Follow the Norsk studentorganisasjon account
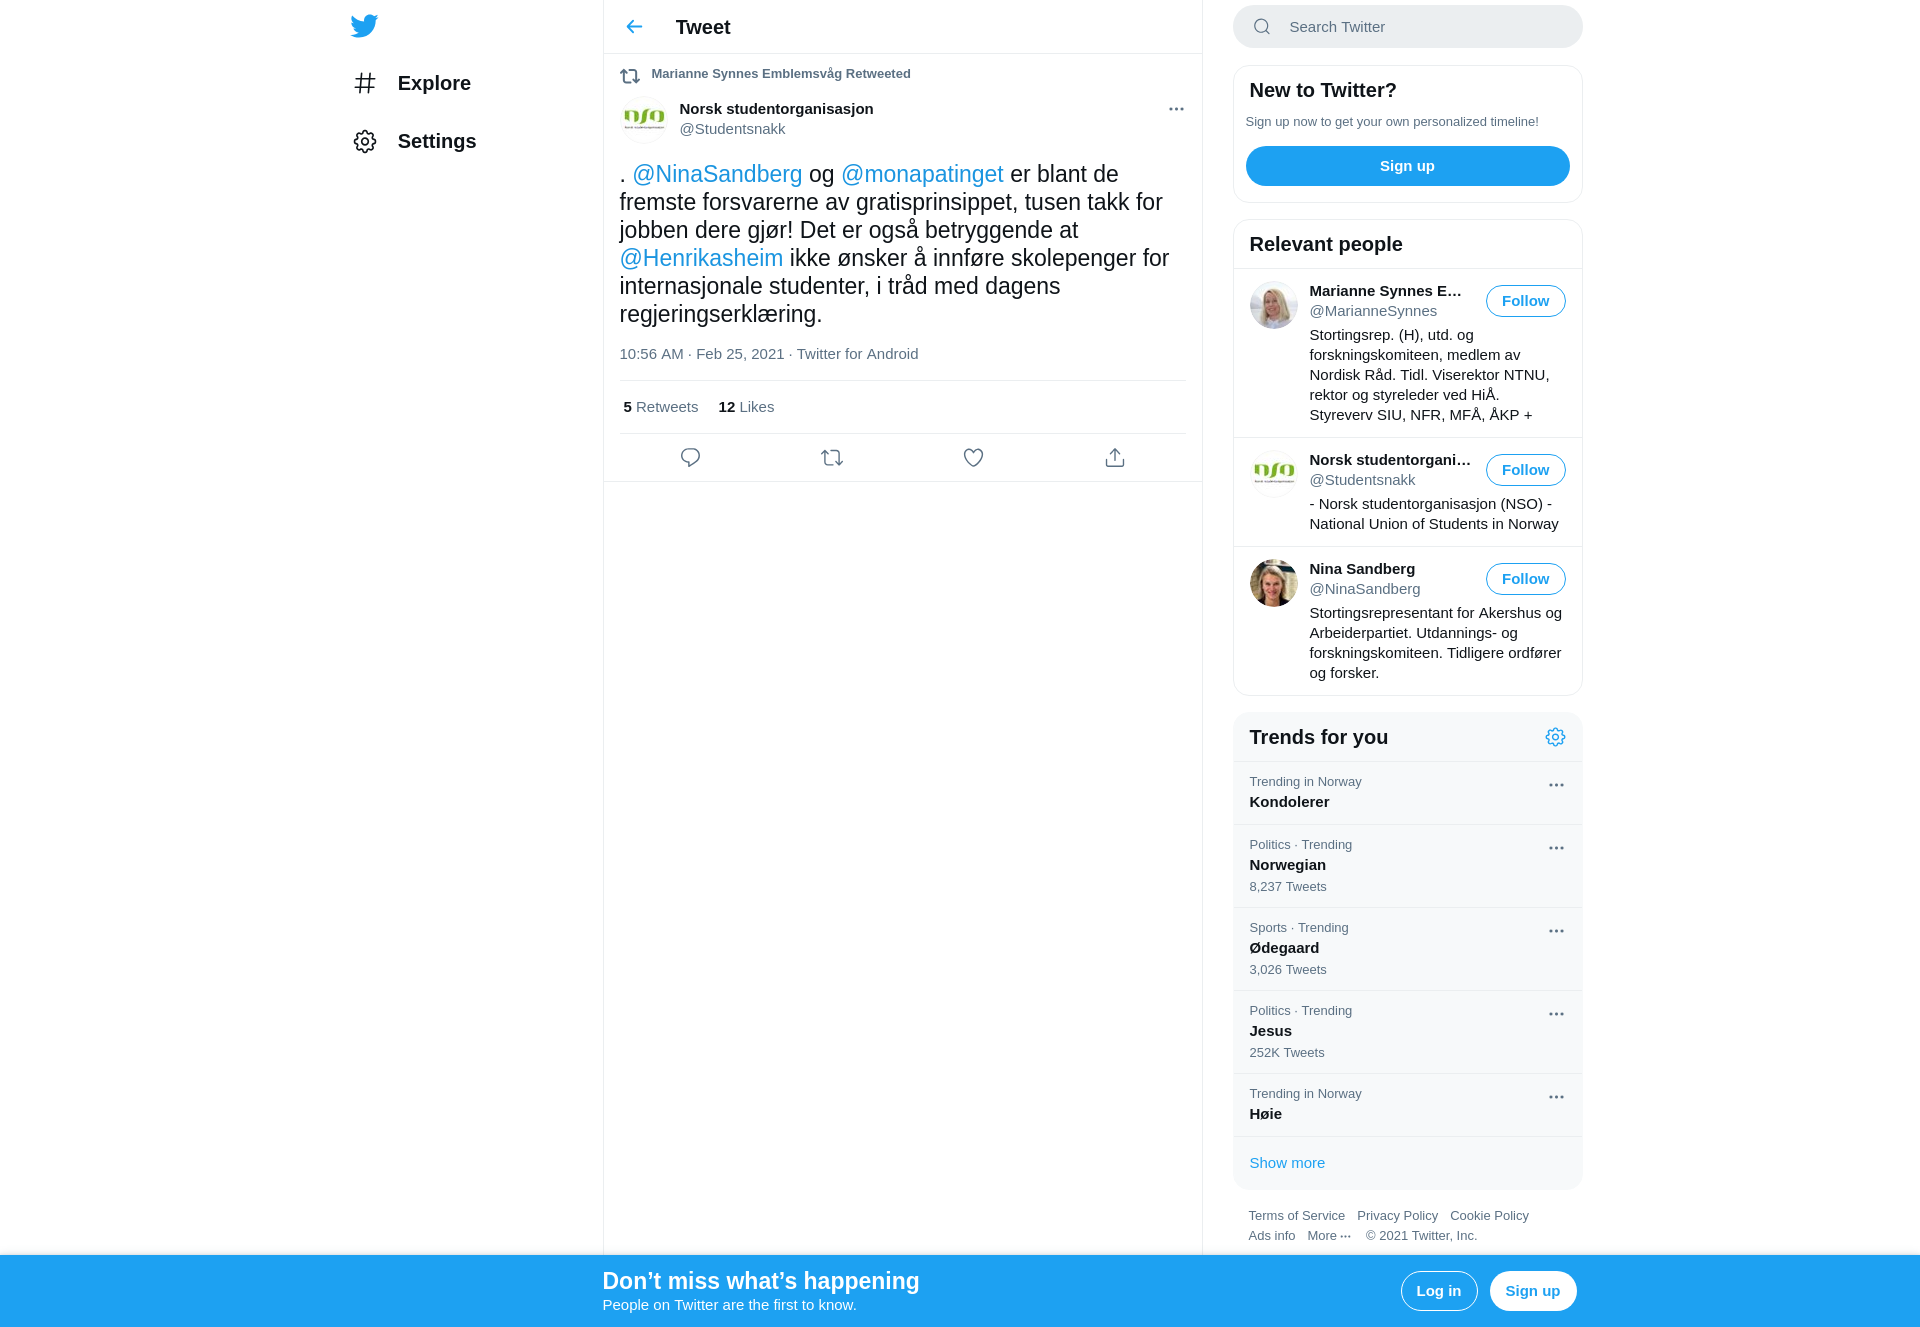This screenshot has height=1327, width=1920. pyautogui.click(x=1525, y=470)
